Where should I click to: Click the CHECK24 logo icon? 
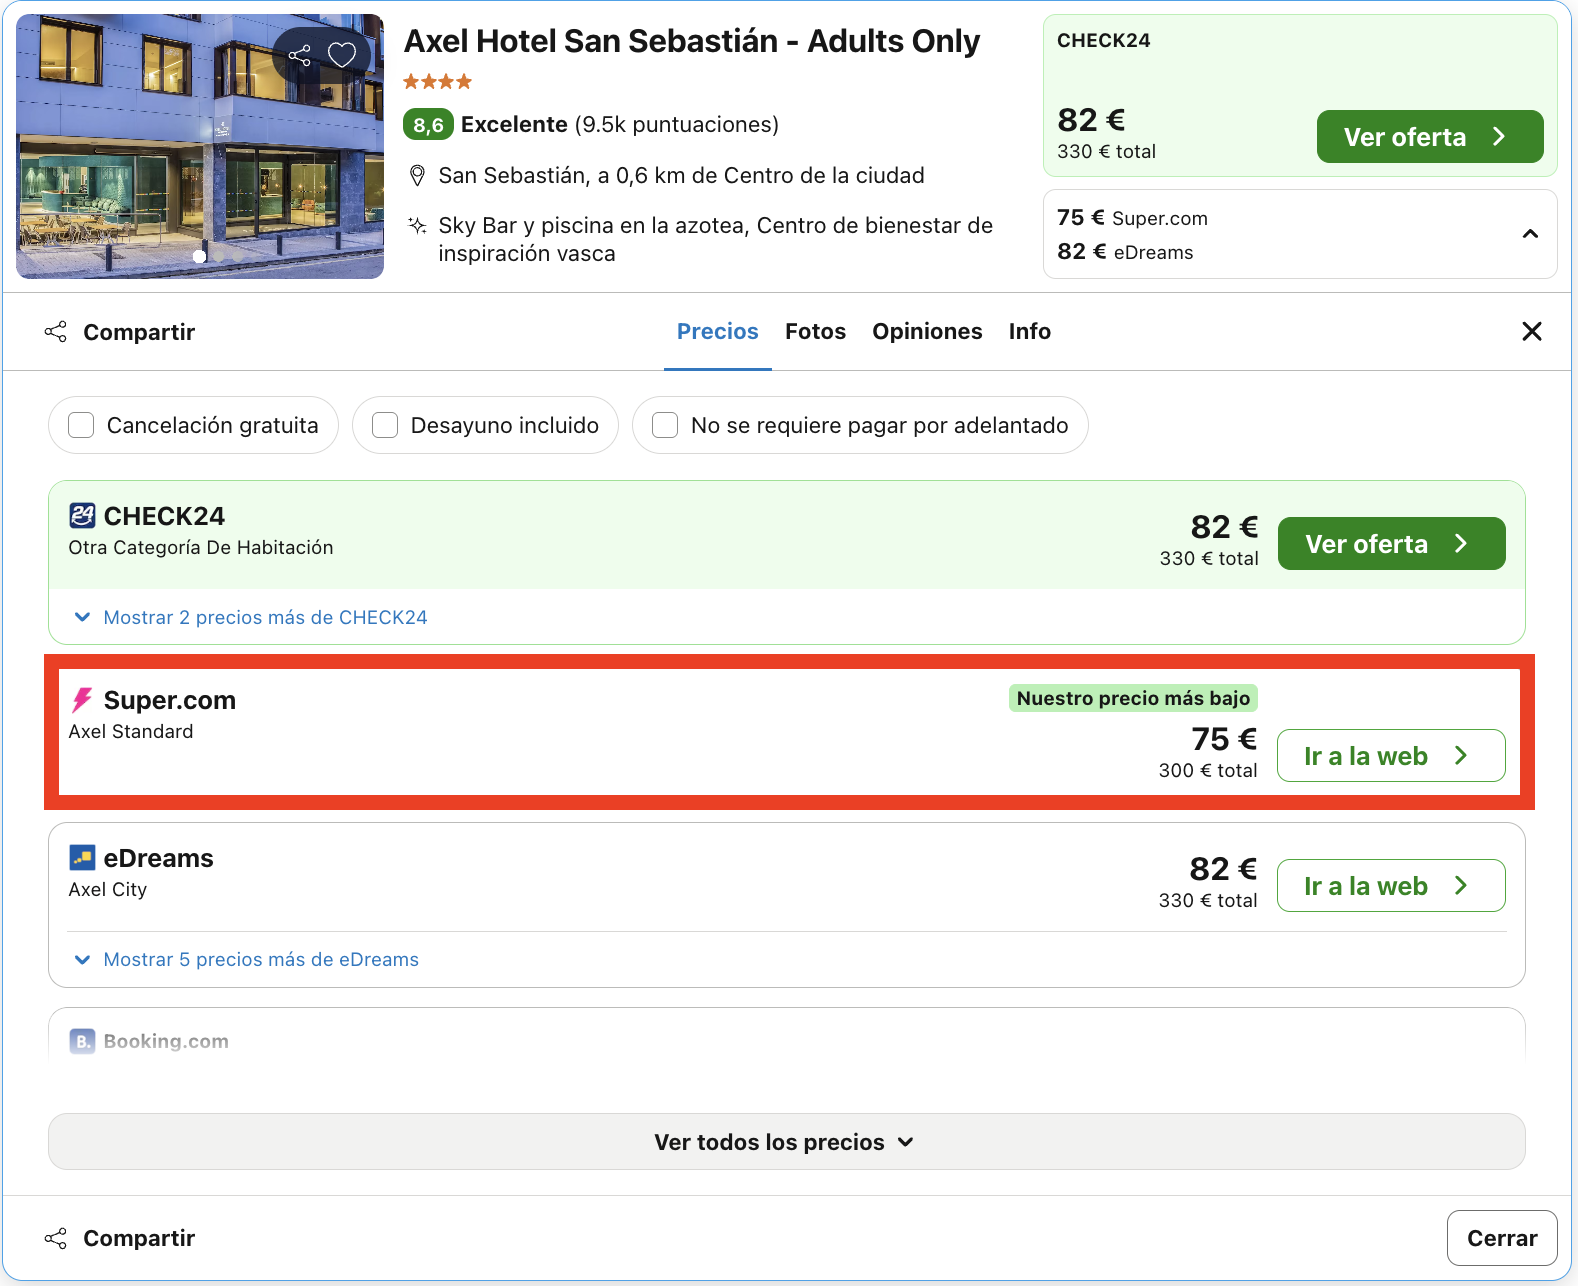(x=82, y=516)
